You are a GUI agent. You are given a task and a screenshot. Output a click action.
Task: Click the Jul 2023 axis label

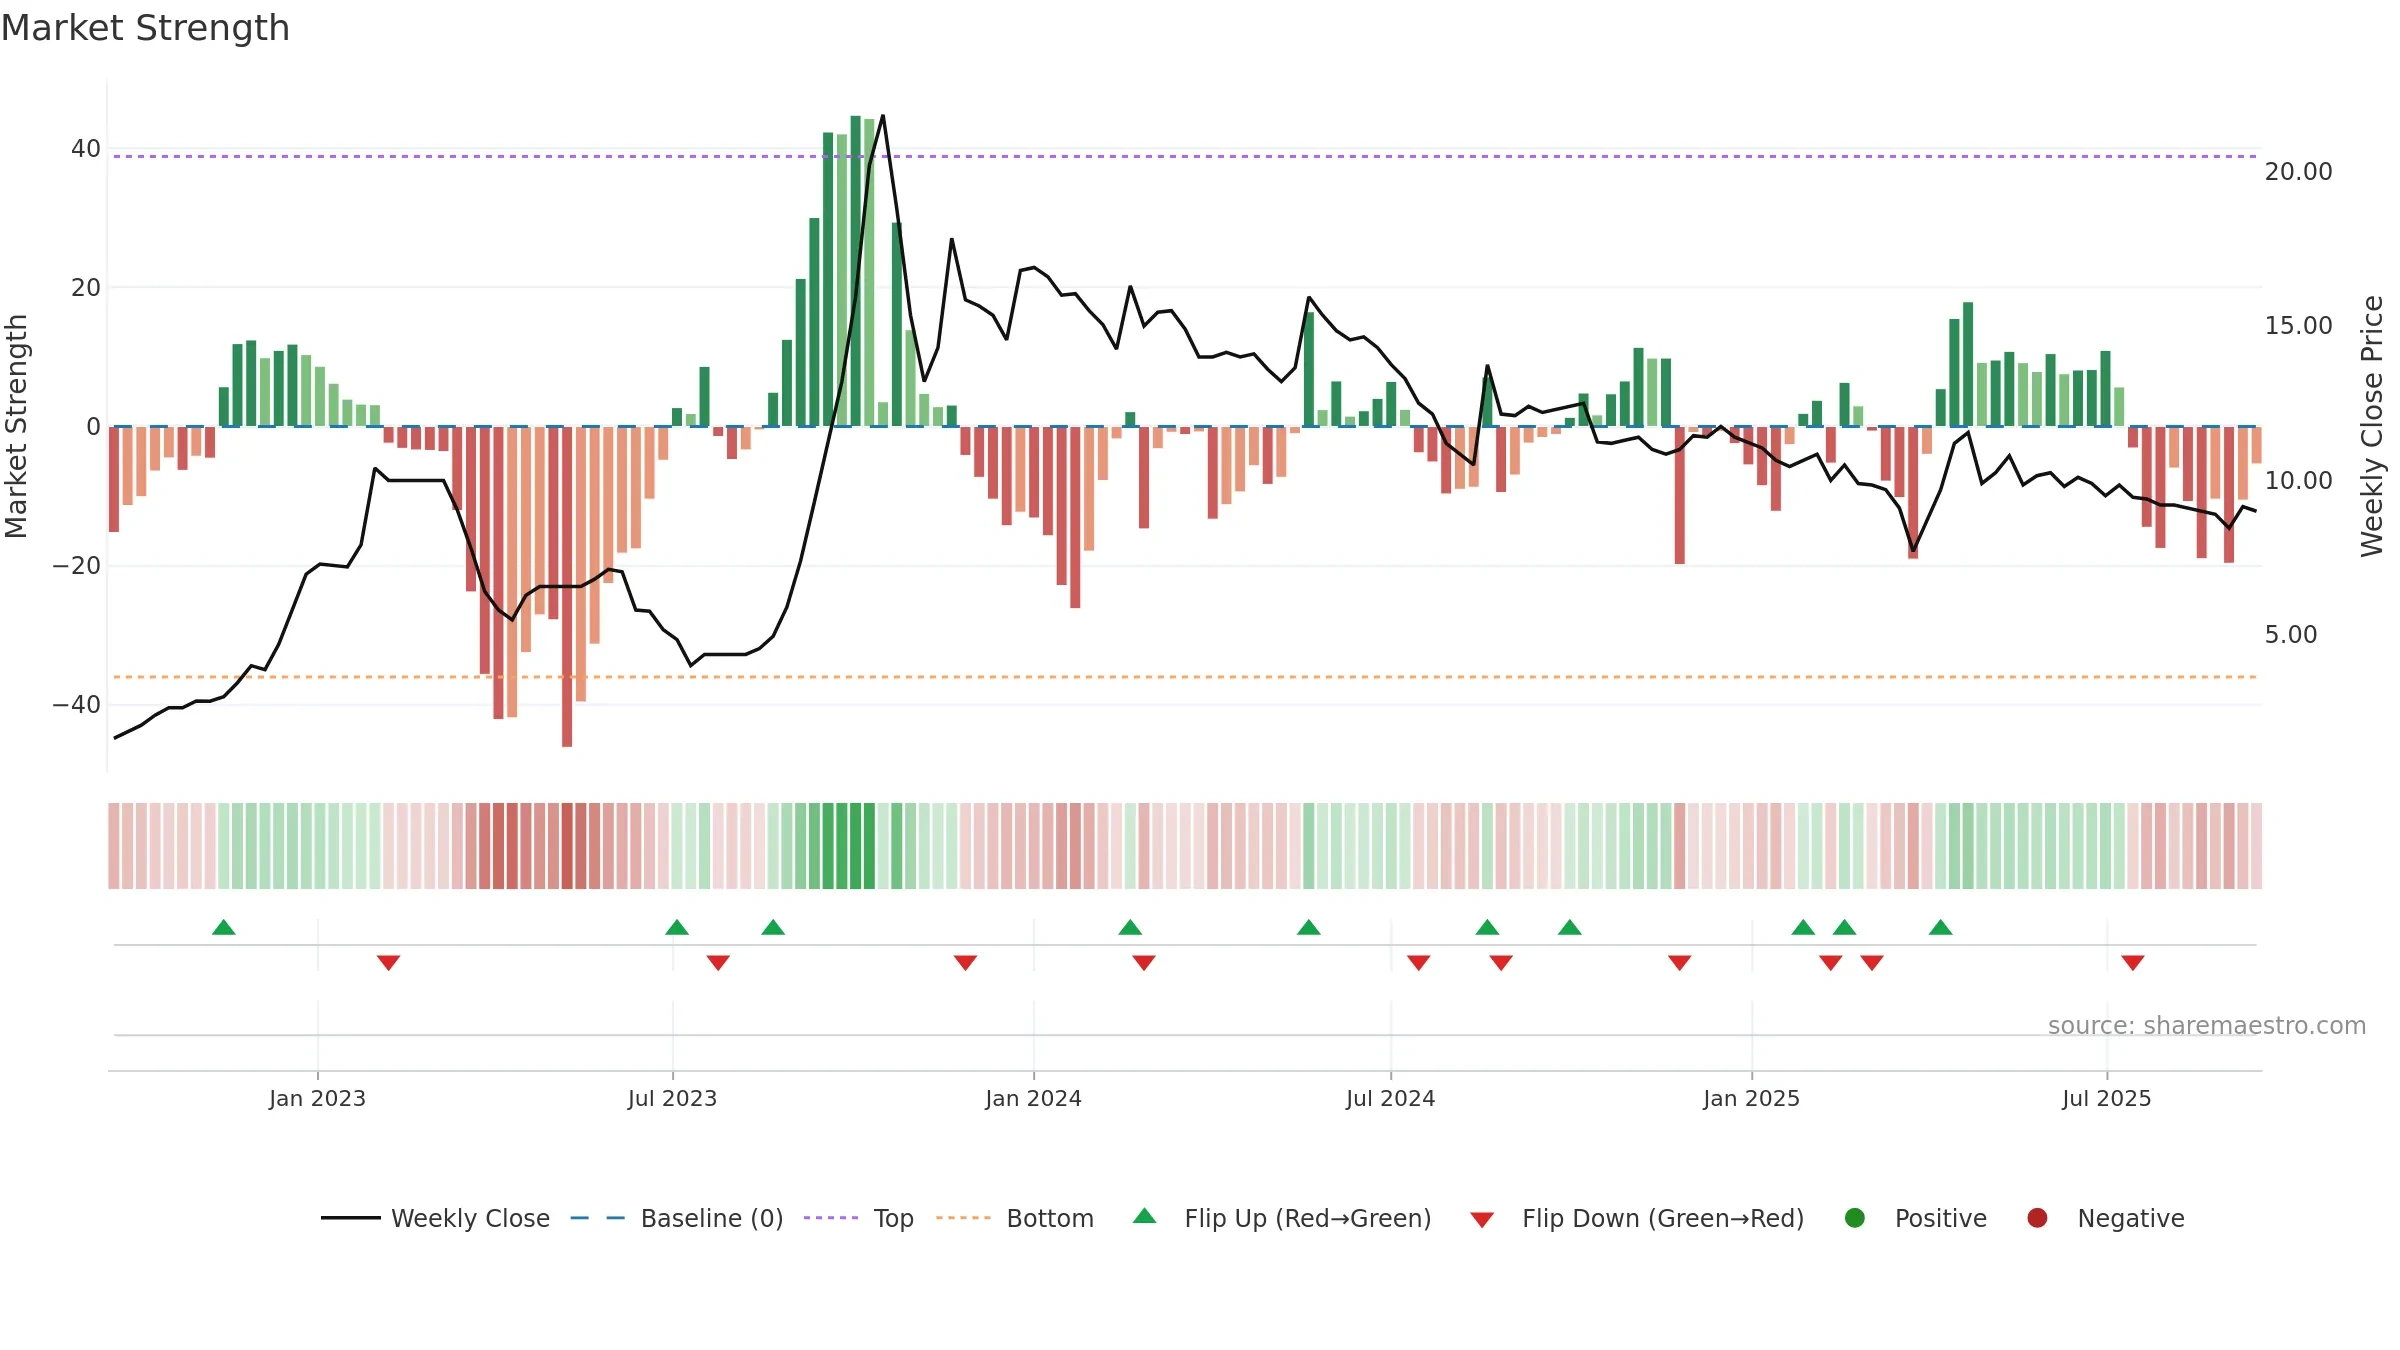pos(673,1099)
